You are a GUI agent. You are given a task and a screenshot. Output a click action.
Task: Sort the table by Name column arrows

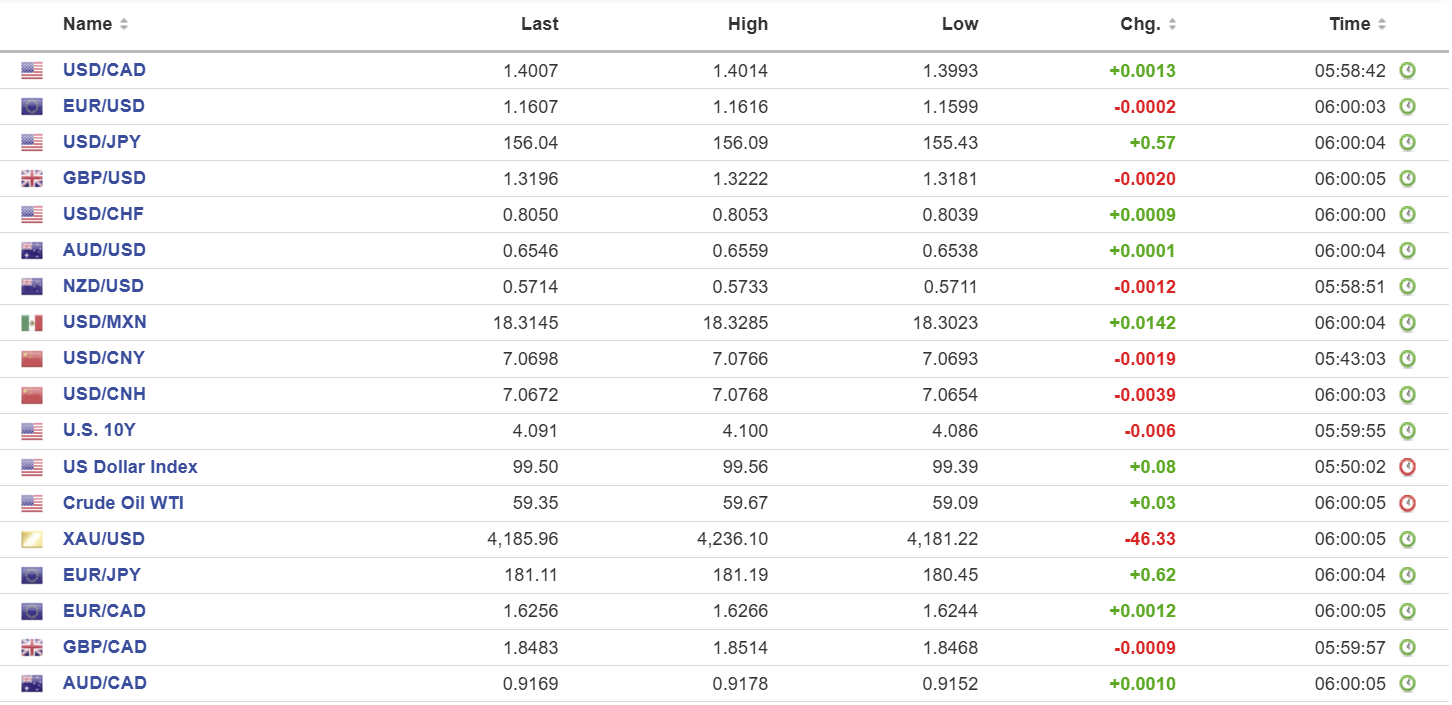[x=124, y=24]
